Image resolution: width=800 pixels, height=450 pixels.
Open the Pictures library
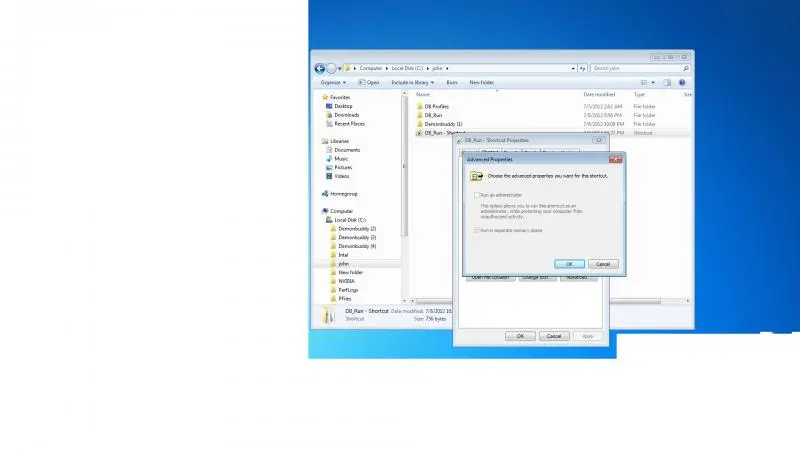coord(343,167)
